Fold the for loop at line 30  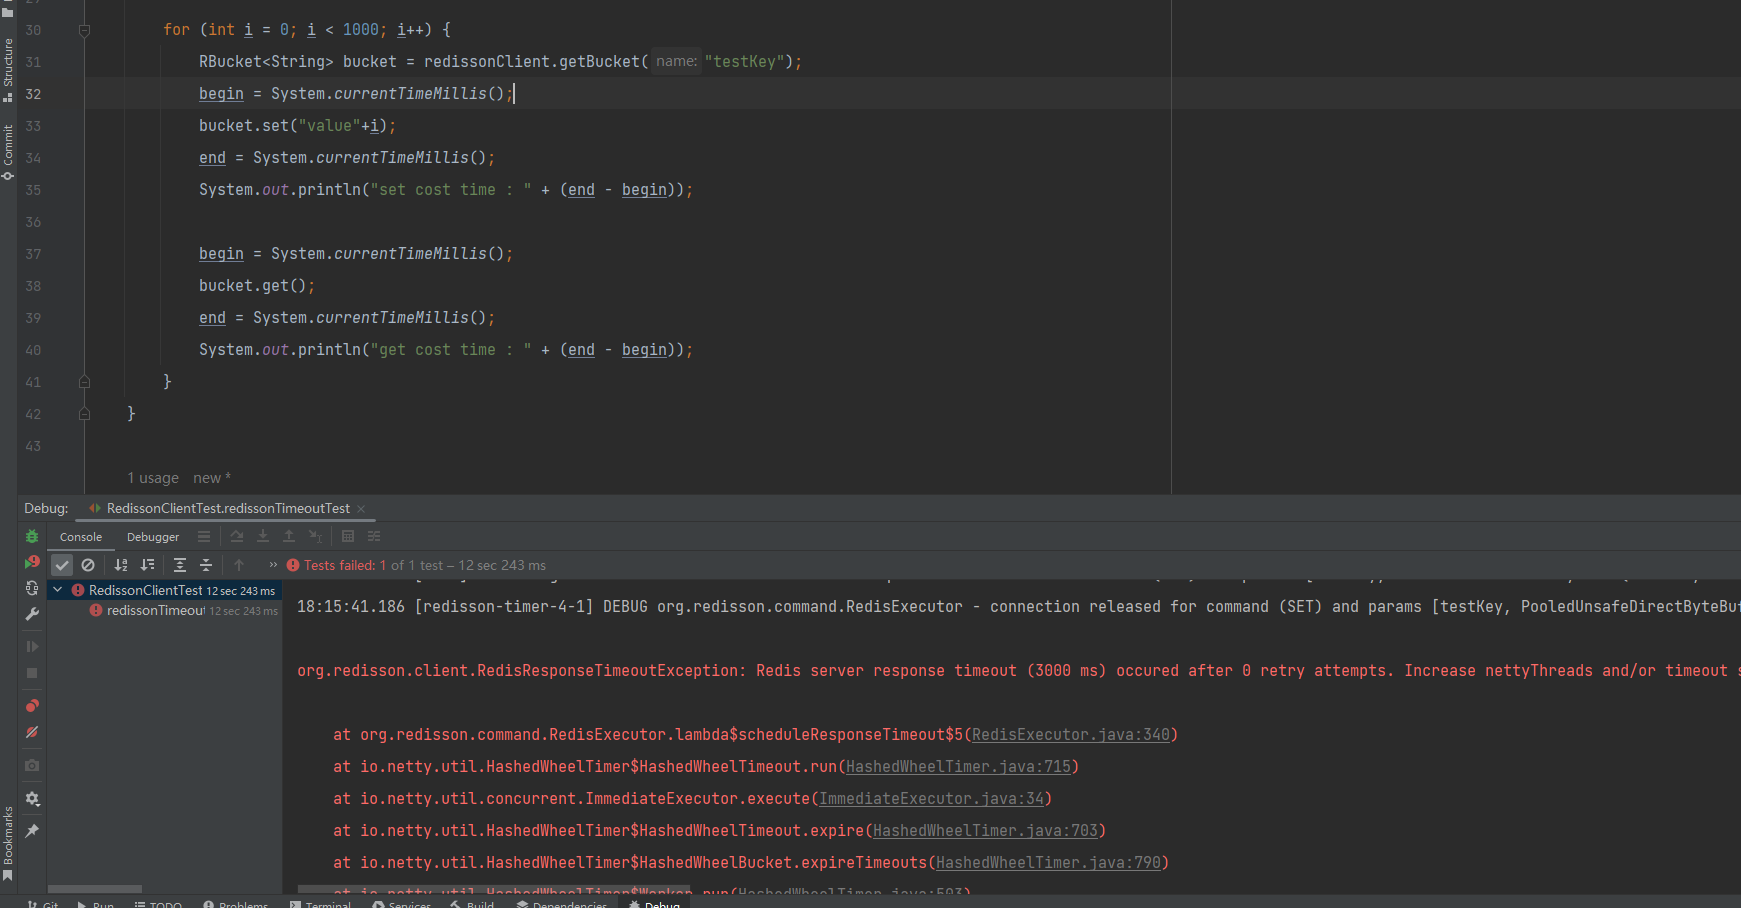84,30
